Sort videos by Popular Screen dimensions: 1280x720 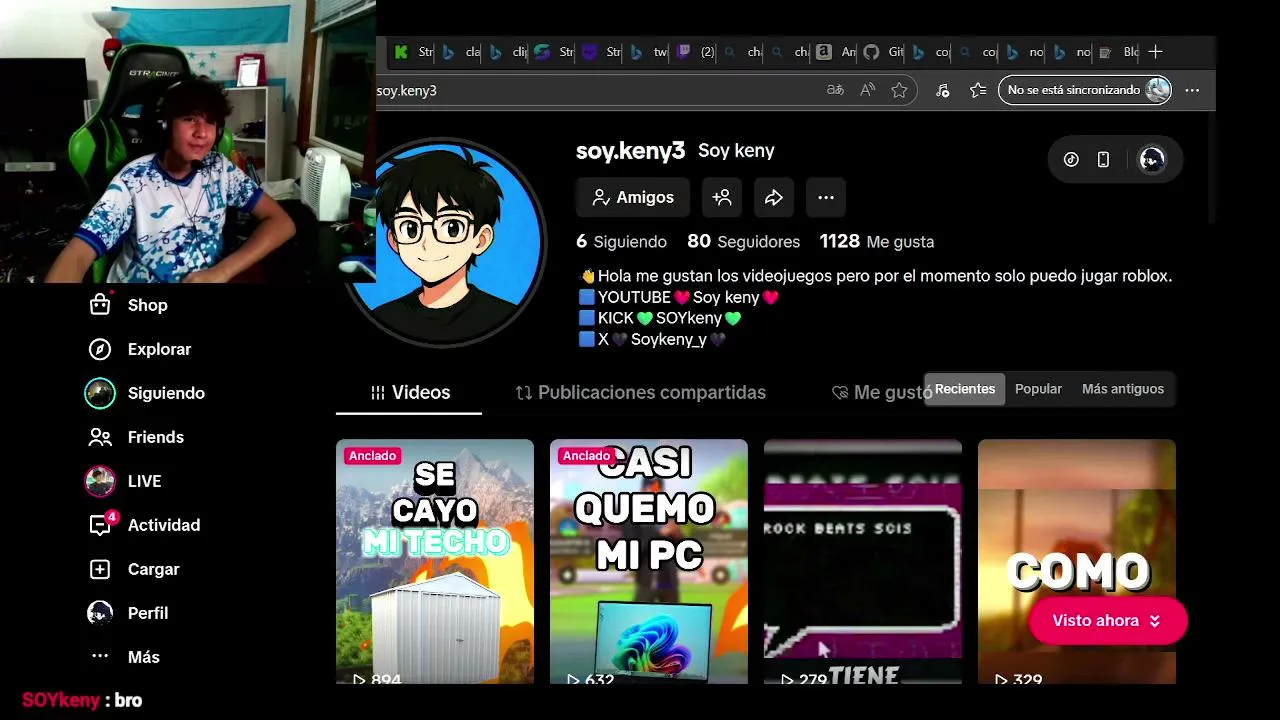(x=1038, y=389)
